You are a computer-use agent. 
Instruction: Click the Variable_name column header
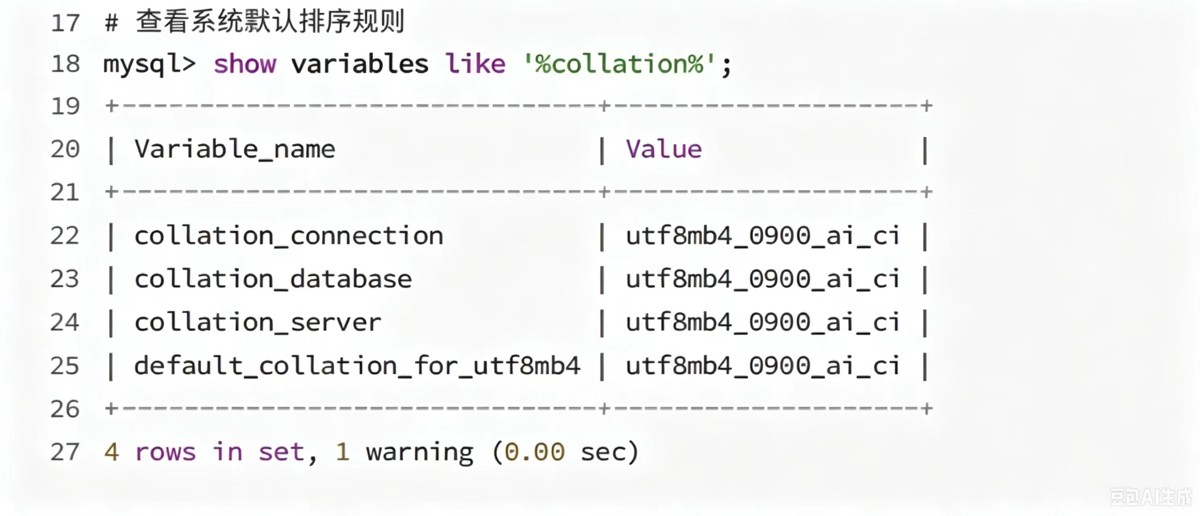pos(235,150)
